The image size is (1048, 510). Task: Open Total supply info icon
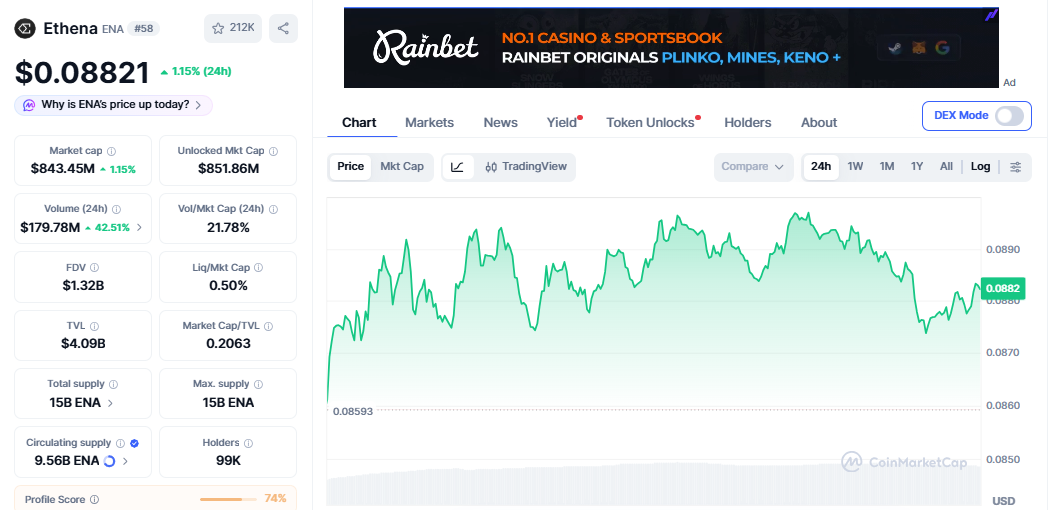pos(114,384)
